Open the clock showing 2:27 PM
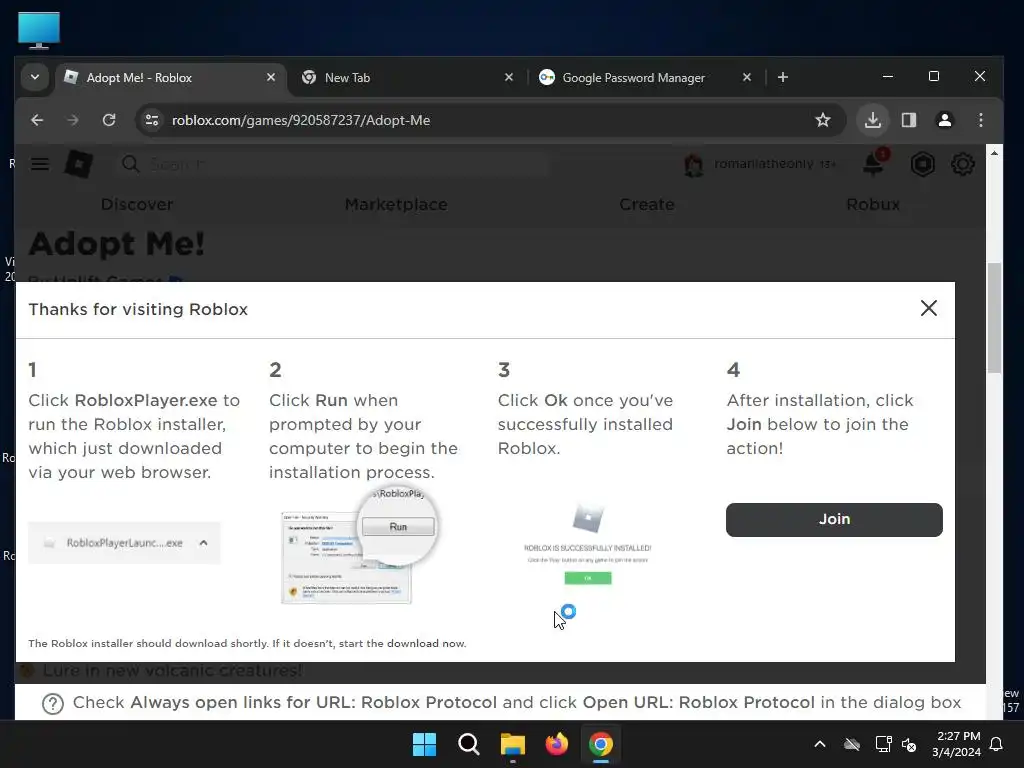Image resolution: width=1024 pixels, height=768 pixels. (x=957, y=744)
